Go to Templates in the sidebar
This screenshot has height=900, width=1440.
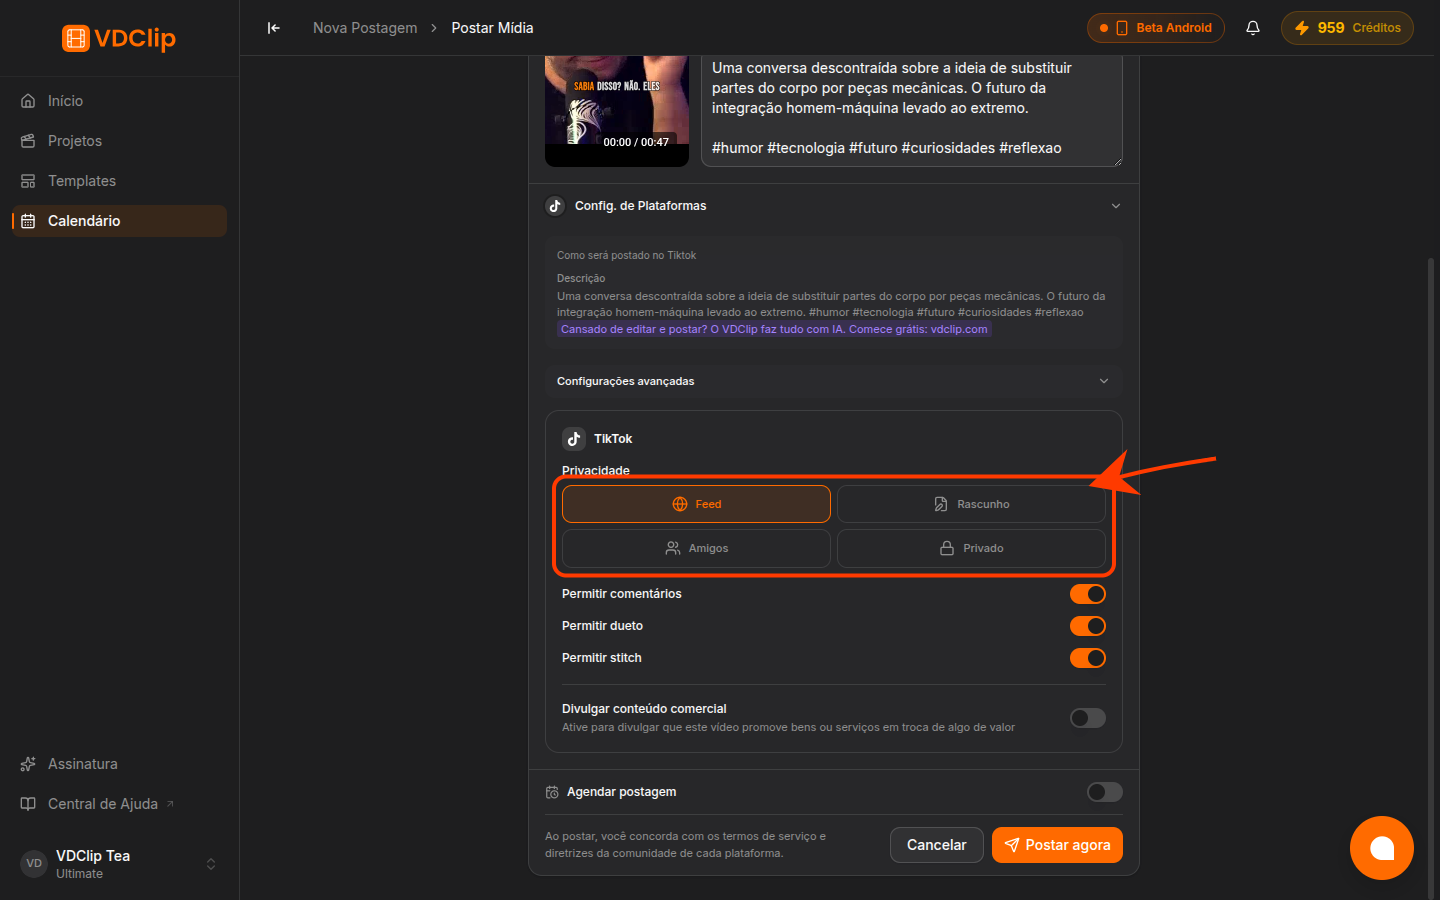119,181
